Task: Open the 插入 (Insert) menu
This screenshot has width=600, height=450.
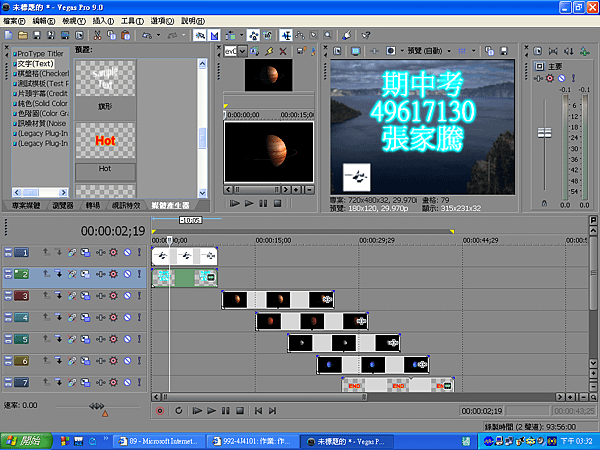Action: click(103, 21)
